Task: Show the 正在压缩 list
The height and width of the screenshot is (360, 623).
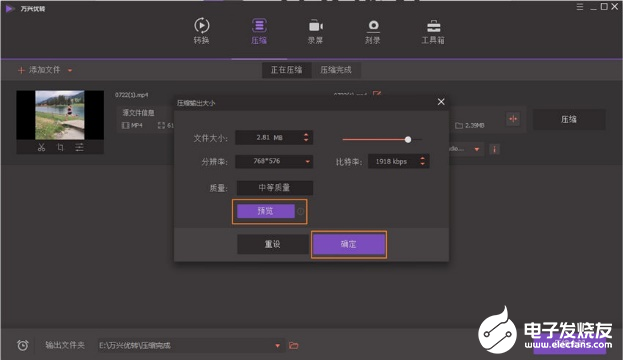Action: [286, 70]
